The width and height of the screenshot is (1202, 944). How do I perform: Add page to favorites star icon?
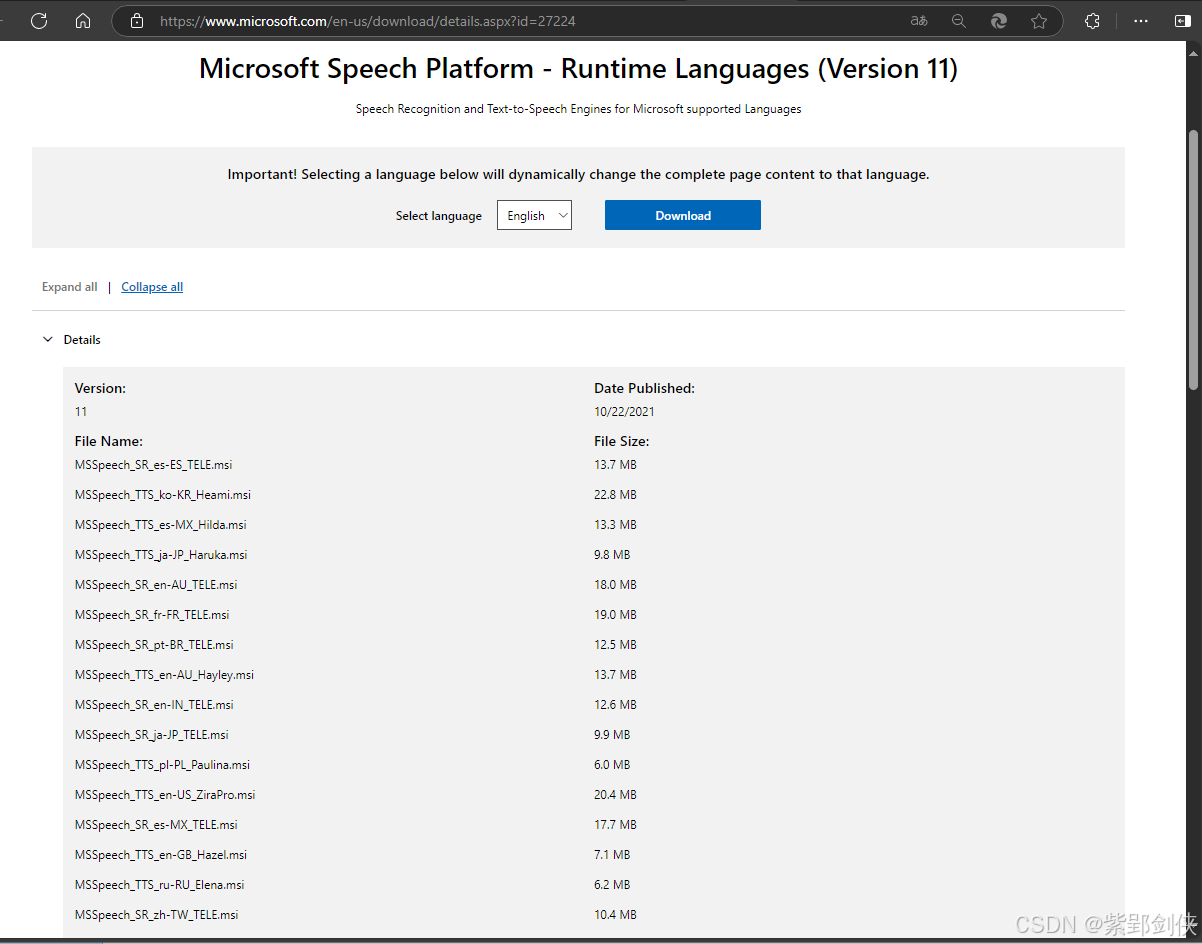[x=1039, y=20]
